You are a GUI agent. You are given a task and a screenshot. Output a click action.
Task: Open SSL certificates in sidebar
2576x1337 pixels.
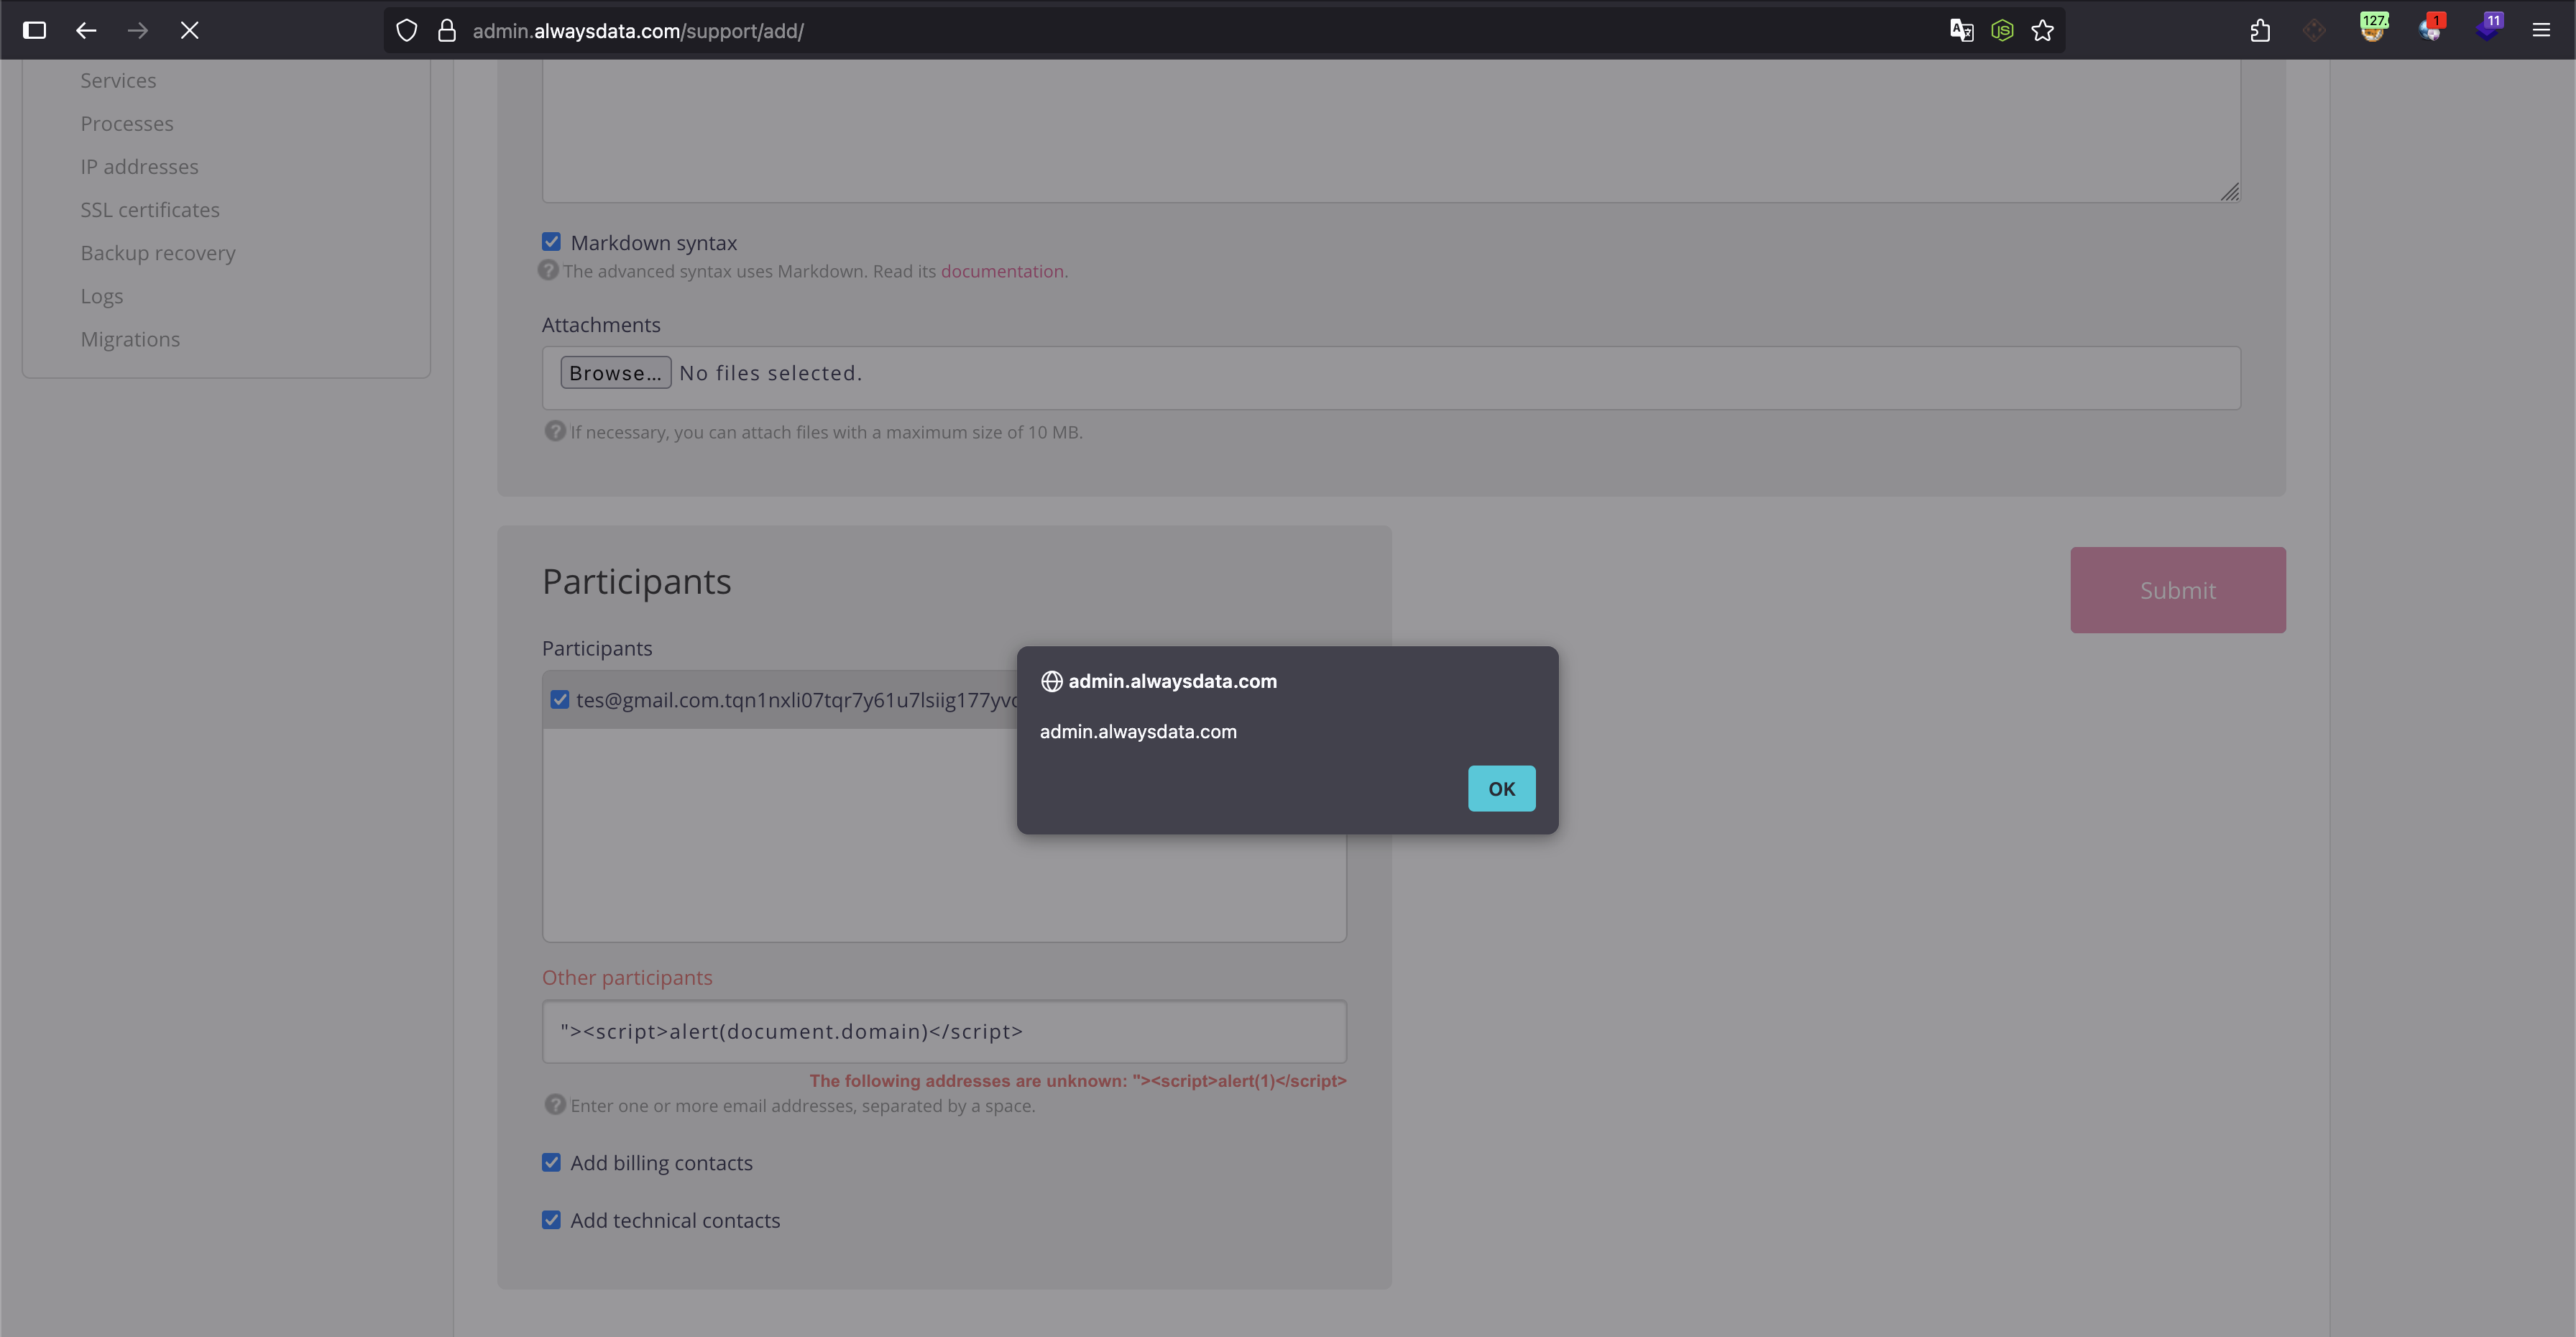pyautogui.click(x=150, y=210)
